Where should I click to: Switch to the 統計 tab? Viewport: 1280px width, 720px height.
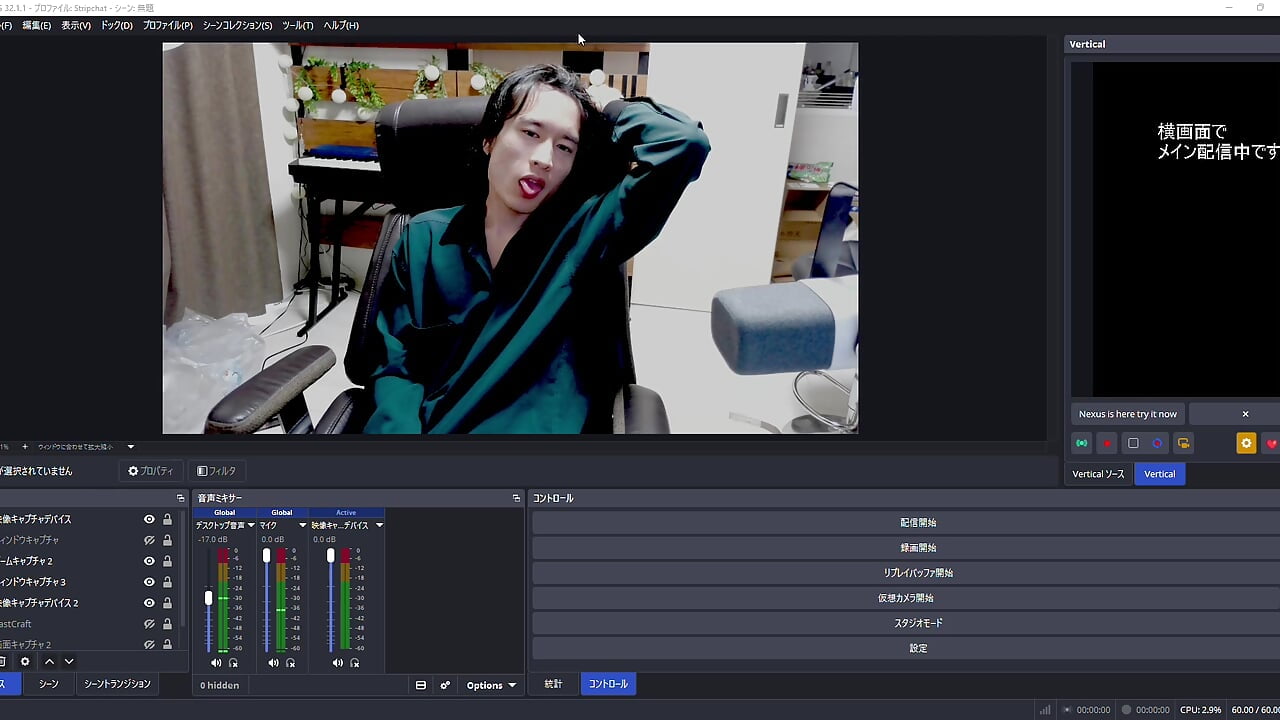(553, 684)
